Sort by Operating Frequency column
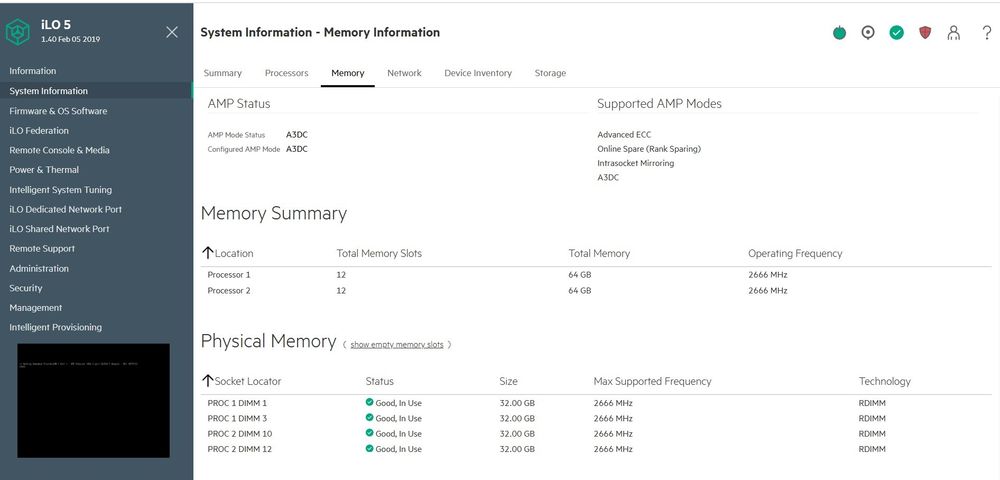1000x480 pixels. point(795,253)
